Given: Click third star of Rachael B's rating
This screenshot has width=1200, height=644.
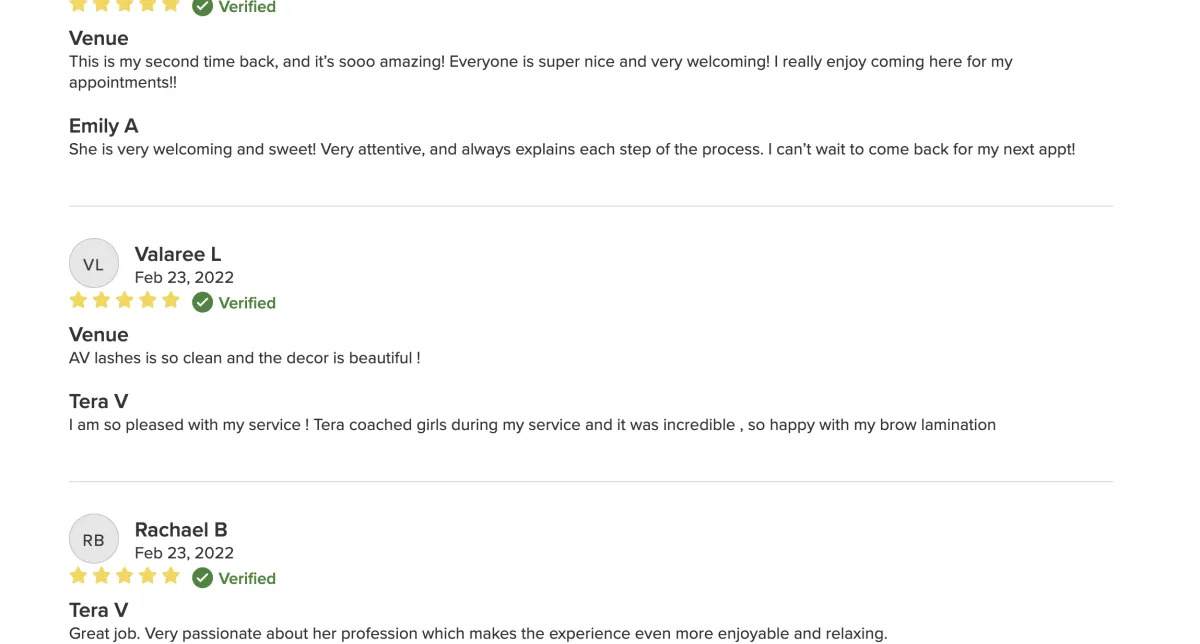Looking at the screenshot, I should pyautogui.click(x=125, y=576).
